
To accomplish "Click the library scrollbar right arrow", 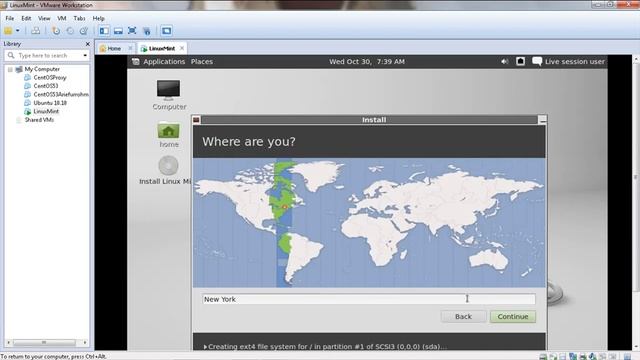I will [85, 342].
